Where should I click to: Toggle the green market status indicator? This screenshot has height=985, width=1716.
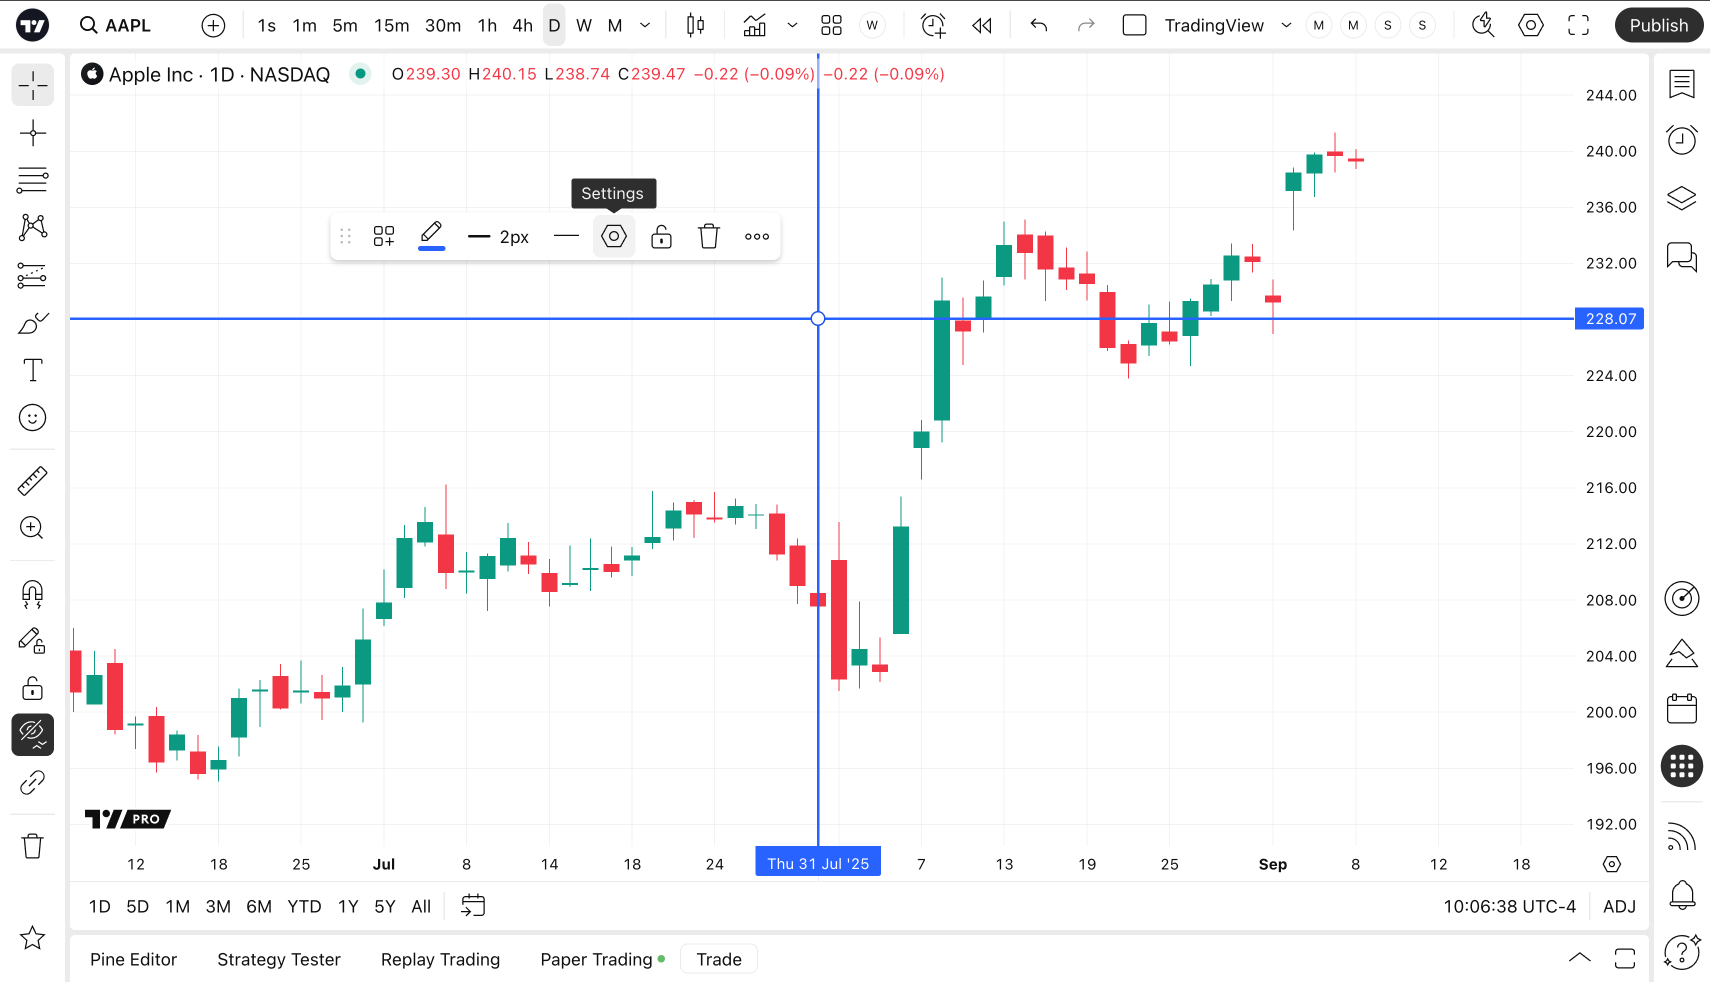[360, 74]
